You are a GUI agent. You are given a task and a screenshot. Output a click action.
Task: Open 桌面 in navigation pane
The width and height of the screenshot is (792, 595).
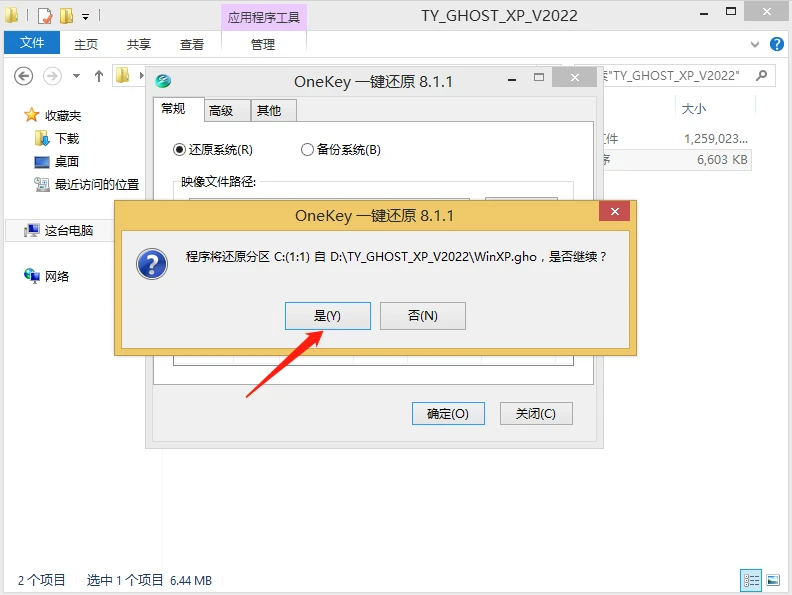[67, 162]
